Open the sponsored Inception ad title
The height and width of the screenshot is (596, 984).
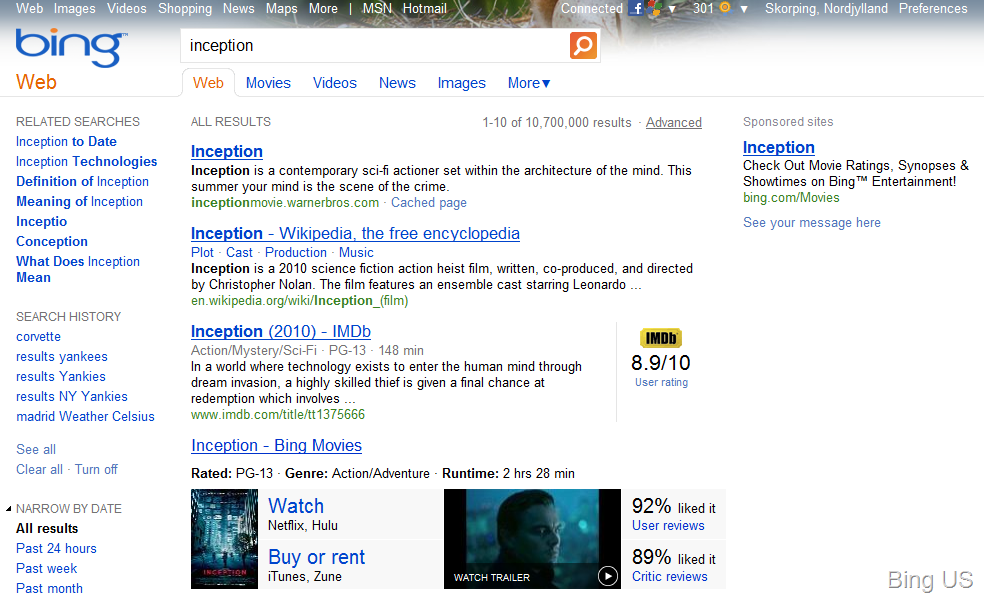779,147
